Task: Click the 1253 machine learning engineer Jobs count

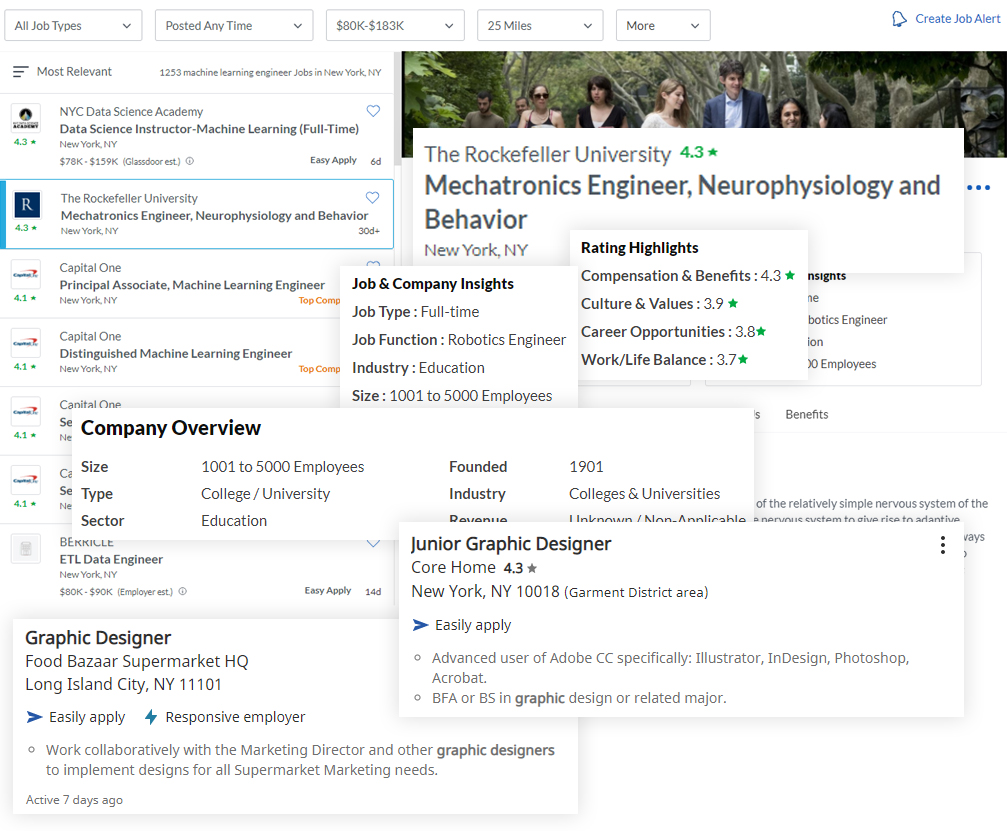Action: [270, 73]
